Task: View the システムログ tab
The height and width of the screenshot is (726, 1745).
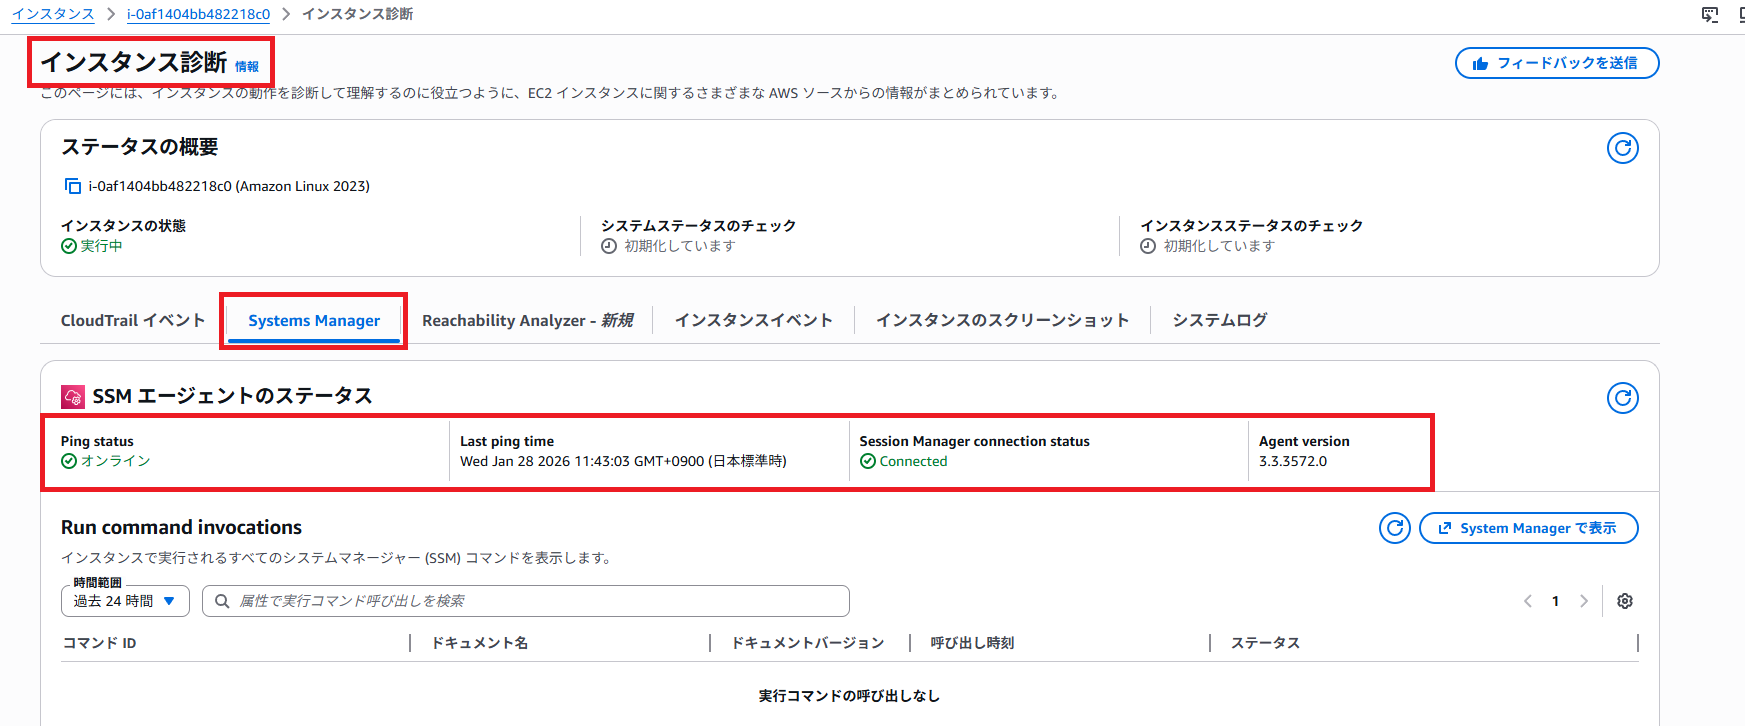Action: [x=1219, y=320]
